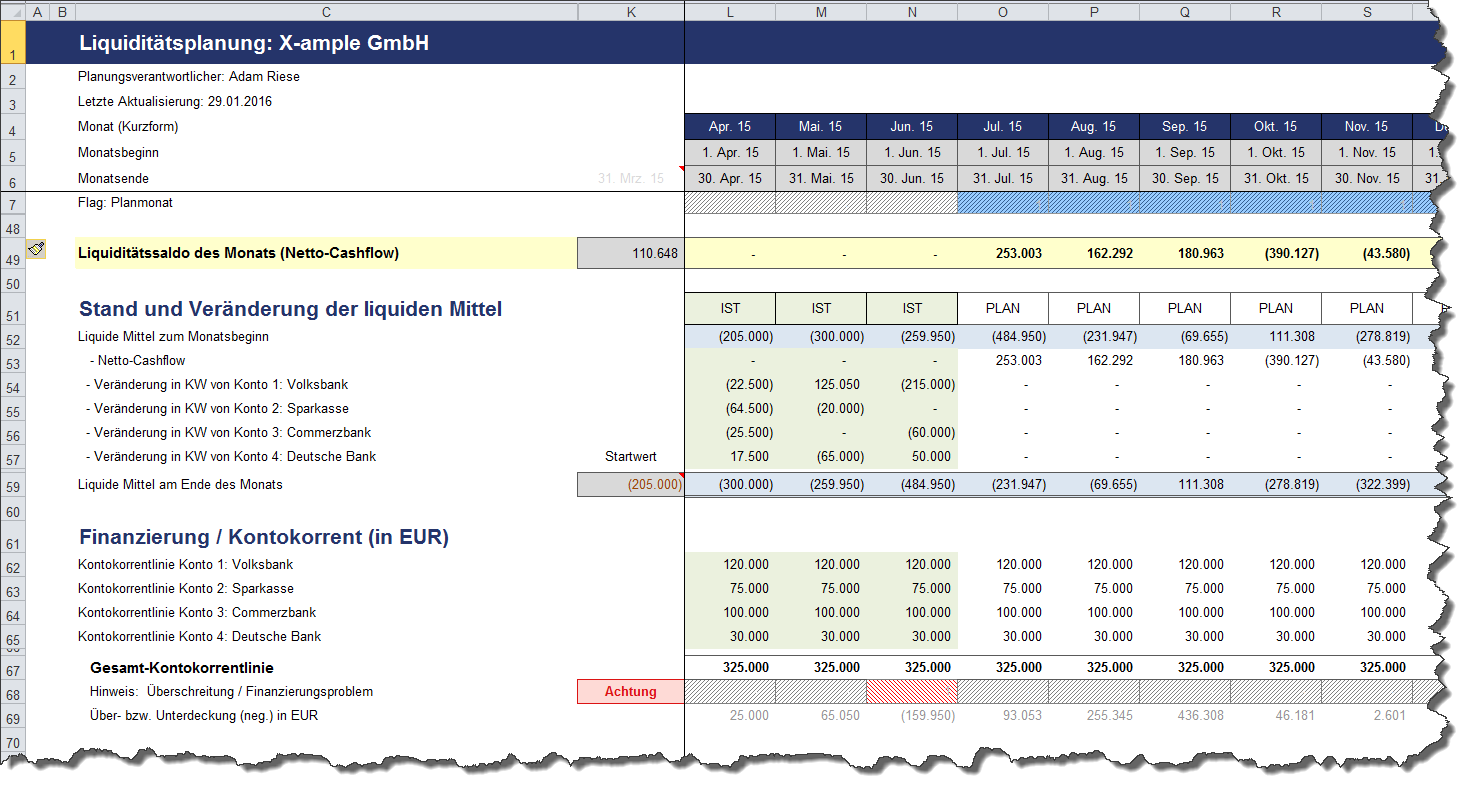The height and width of the screenshot is (793, 1473).
Task: Select the Volksbank April value (22.500)
Action: click(729, 385)
